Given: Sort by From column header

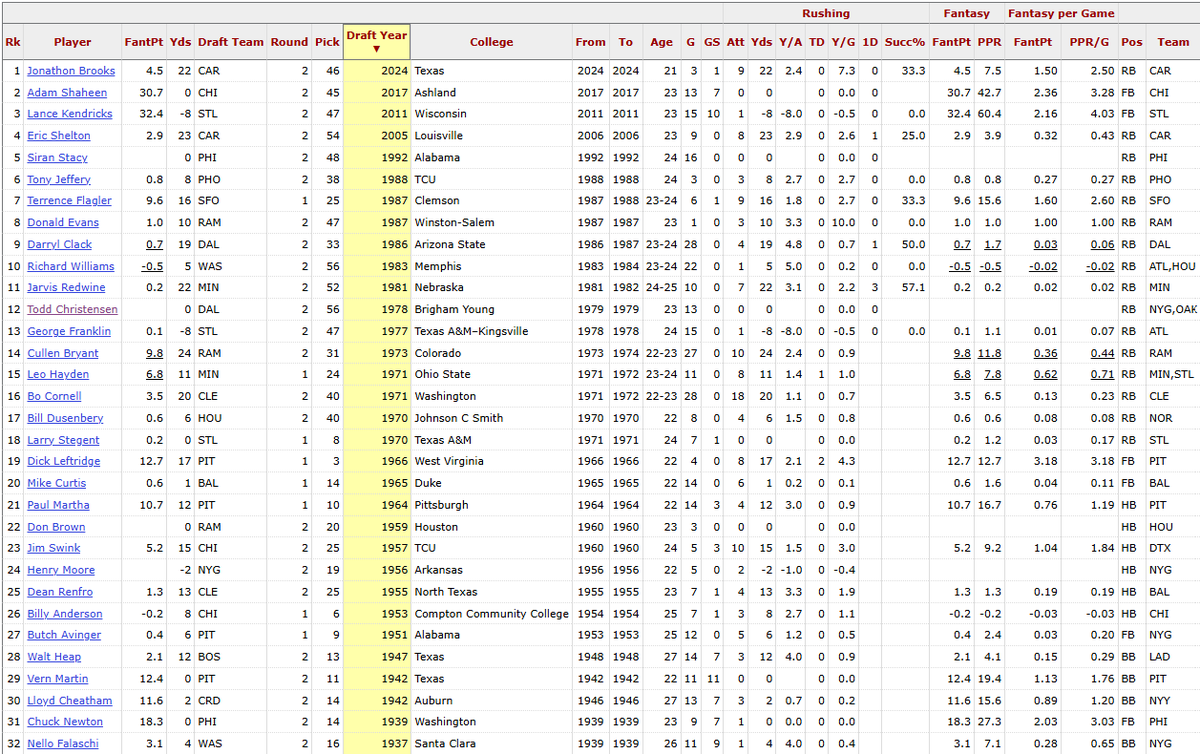Looking at the screenshot, I should point(590,42).
